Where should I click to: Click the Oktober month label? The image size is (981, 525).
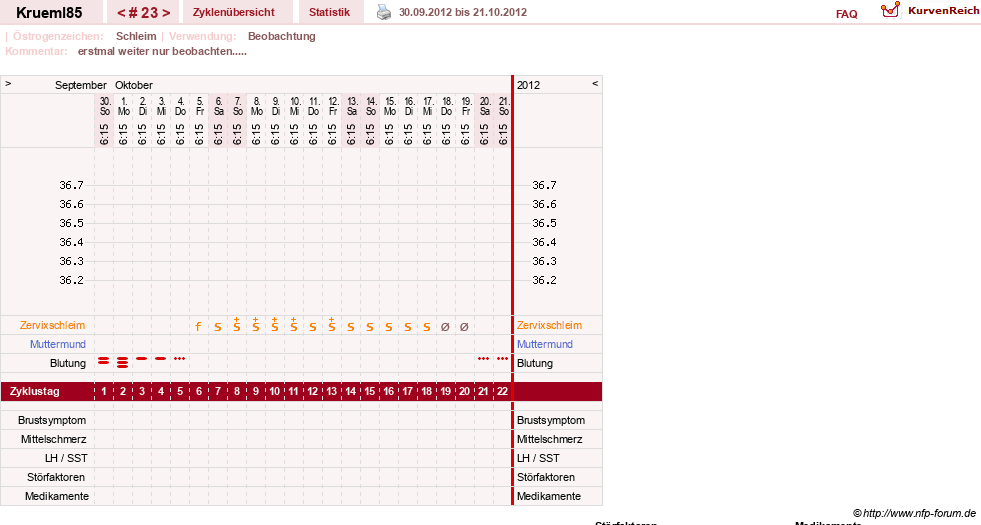(x=133, y=85)
